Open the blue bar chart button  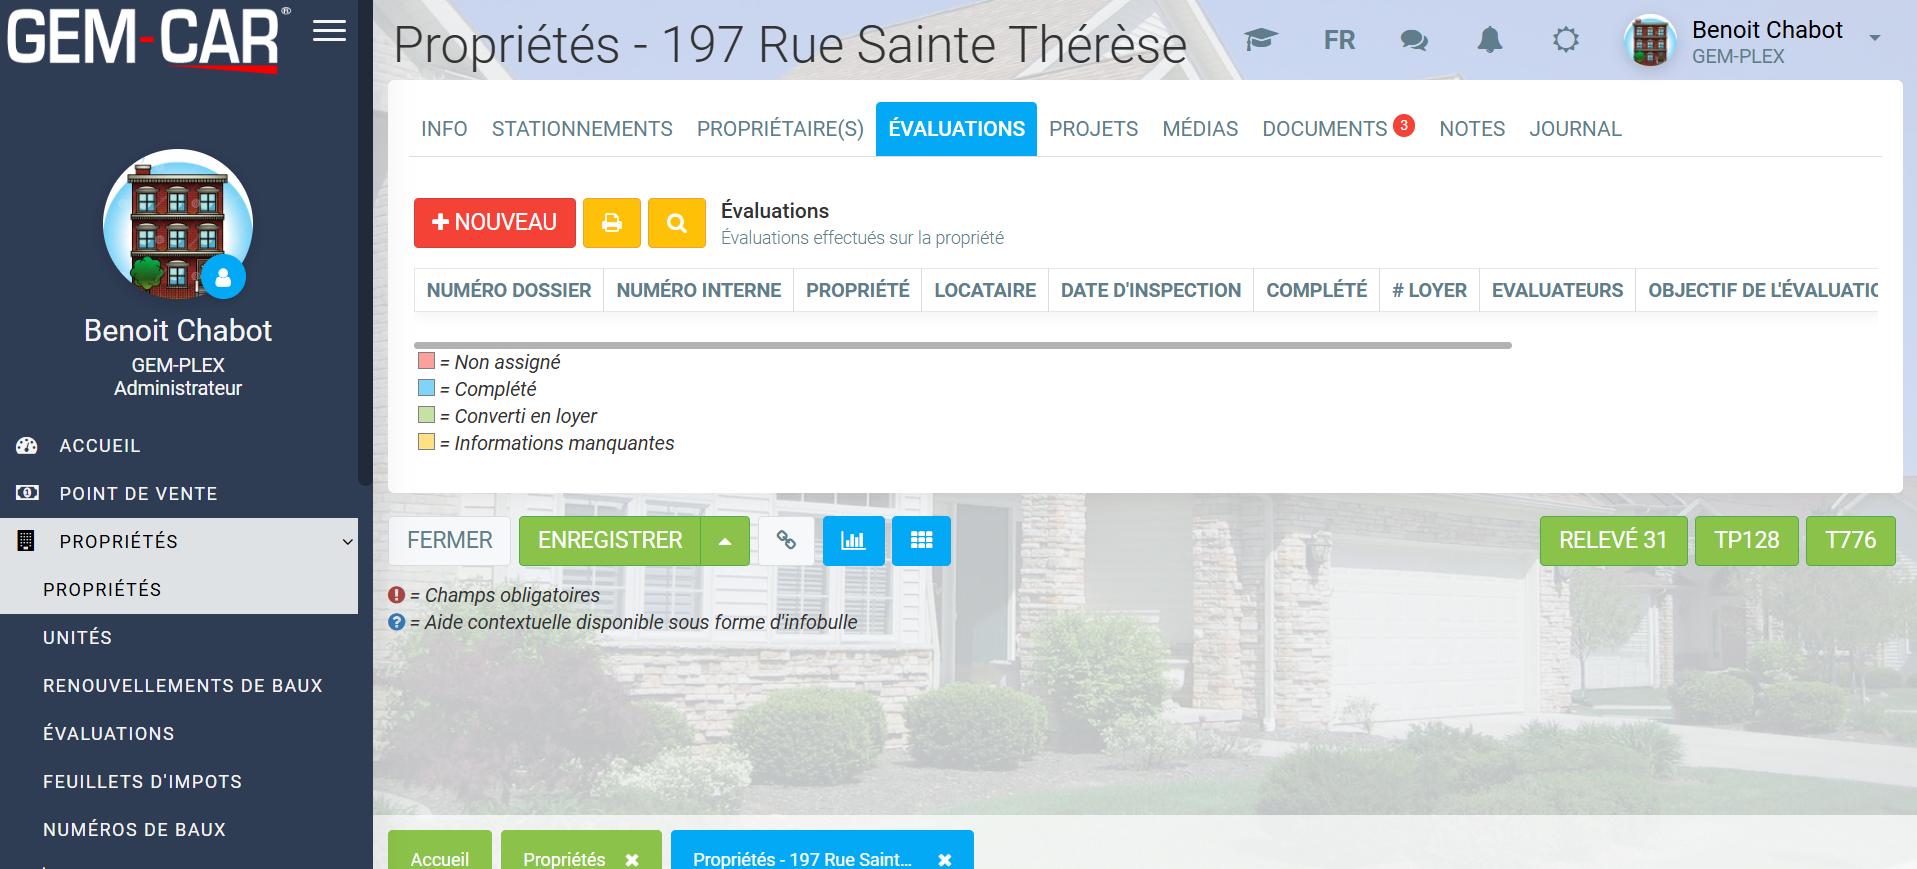pyautogui.click(x=853, y=541)
